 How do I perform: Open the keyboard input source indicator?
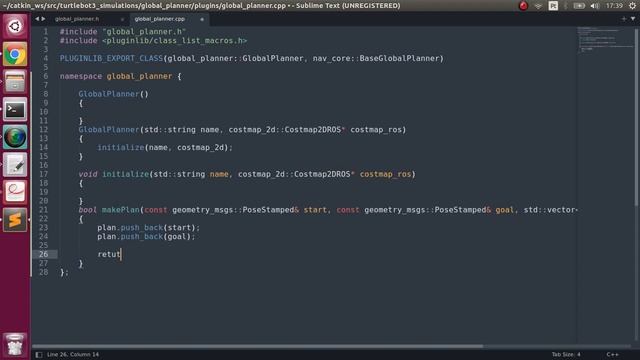point(553,6)
